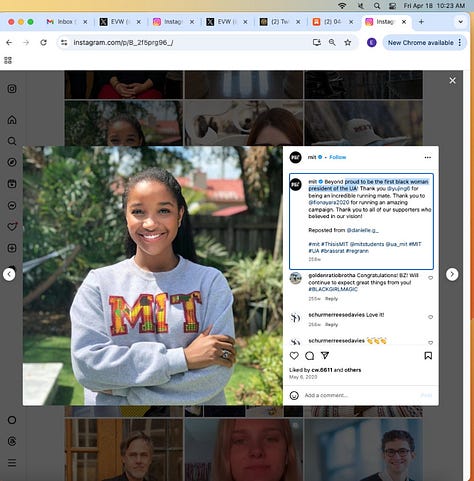
Task: Open macOS Control Center icon
Action: pos(392,6)
